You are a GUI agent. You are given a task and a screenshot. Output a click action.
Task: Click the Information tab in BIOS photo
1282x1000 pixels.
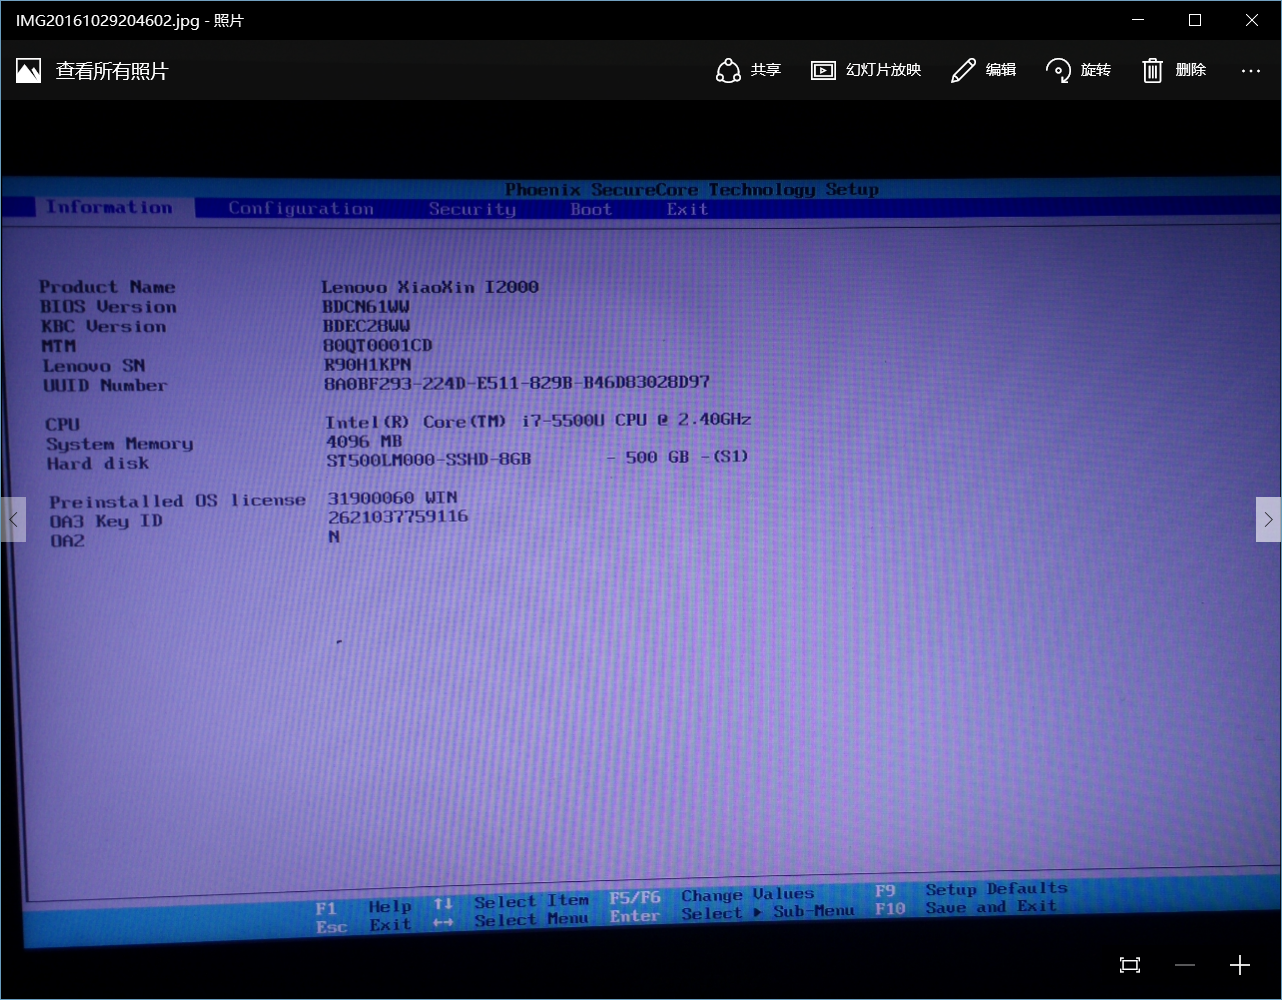point(109,207)
